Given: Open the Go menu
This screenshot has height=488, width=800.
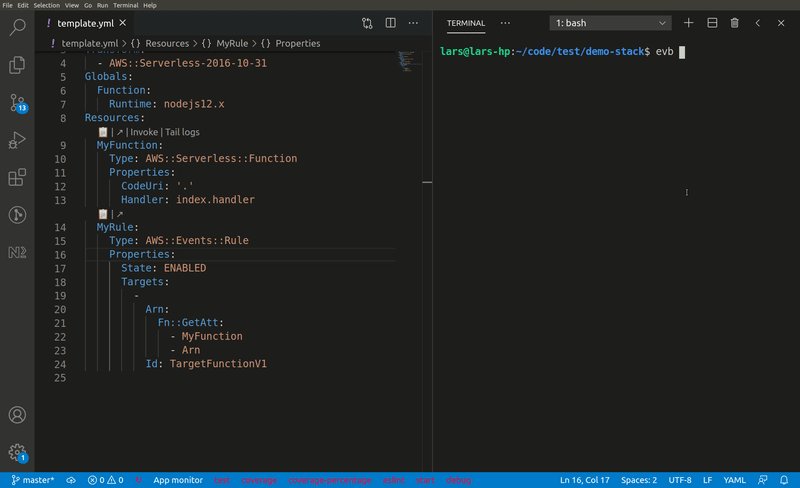Looking at the screenshot, I should click(88, 5).
